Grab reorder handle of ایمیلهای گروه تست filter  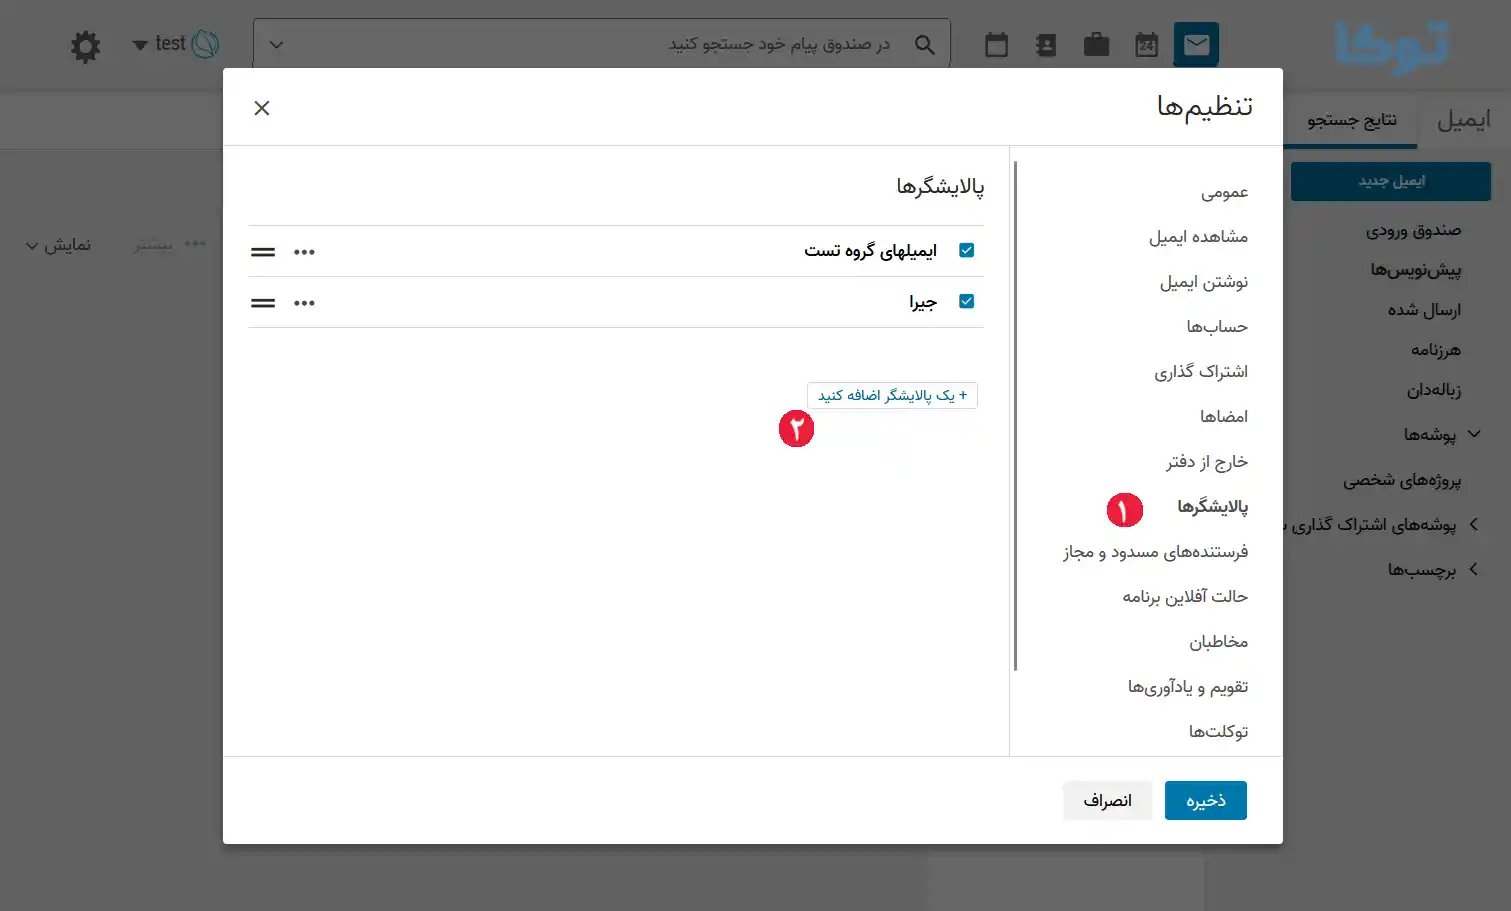(263, 252)
